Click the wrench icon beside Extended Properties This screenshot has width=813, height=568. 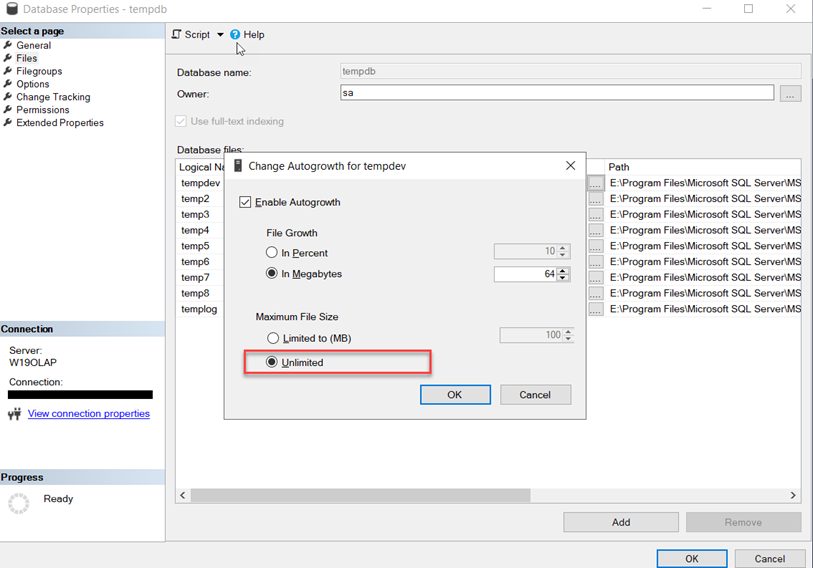[8, 122]
